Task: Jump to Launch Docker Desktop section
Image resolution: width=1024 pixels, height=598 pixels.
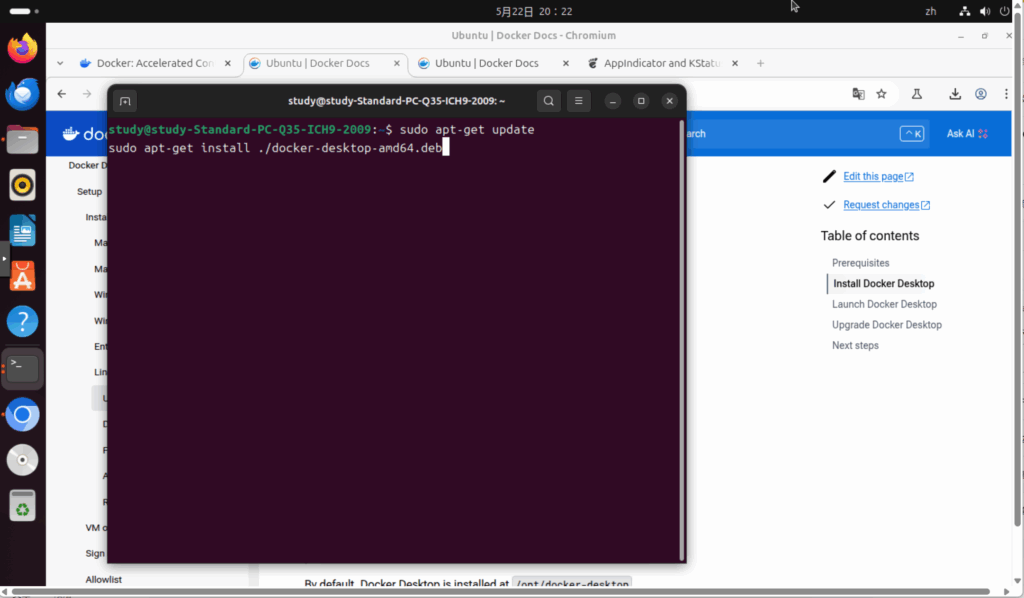Action: [884, 304]
